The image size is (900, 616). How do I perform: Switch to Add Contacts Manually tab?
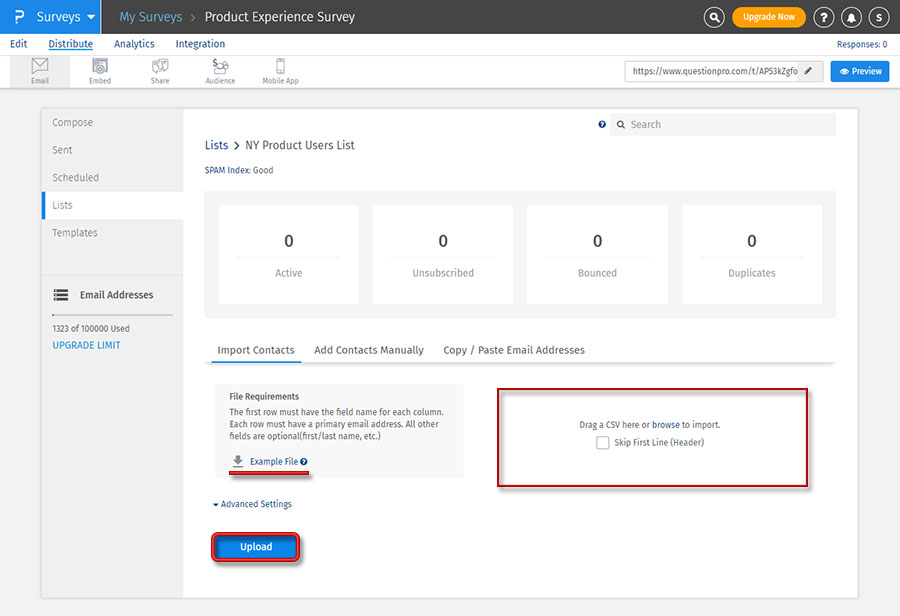point(368,350)
